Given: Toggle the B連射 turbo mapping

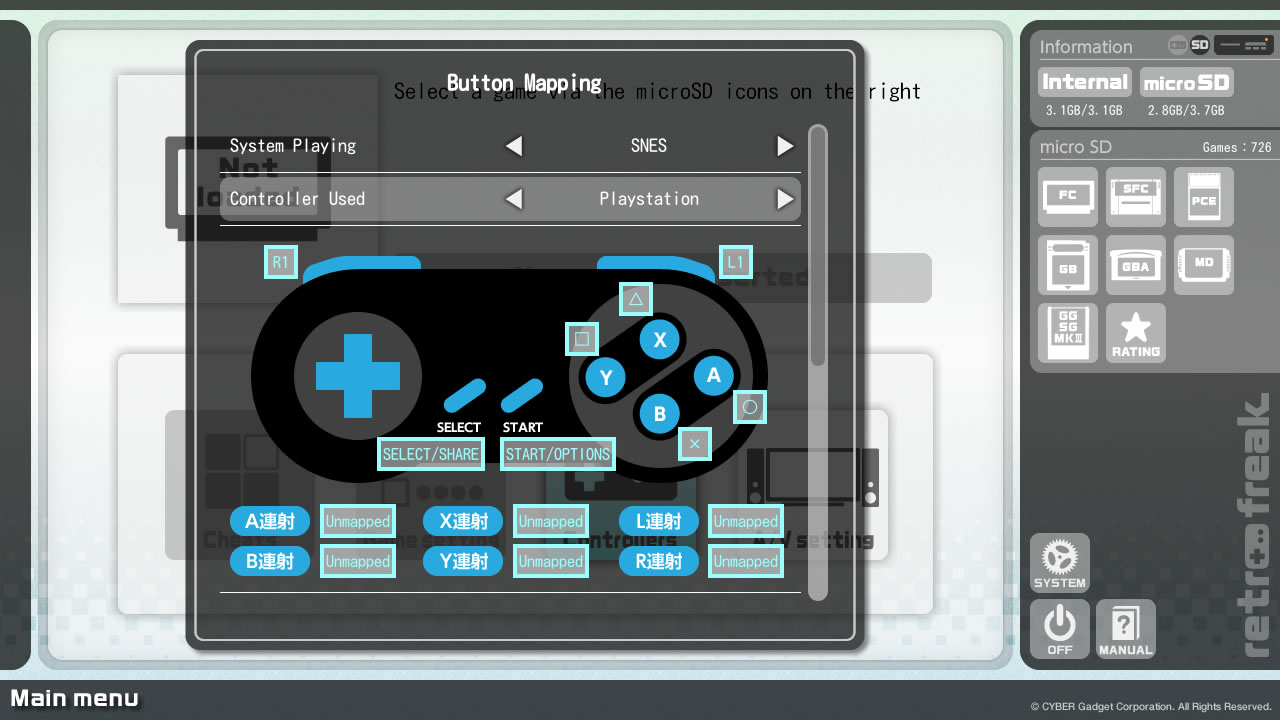Looking at the screenshot, I should click(x=269, y=560).
